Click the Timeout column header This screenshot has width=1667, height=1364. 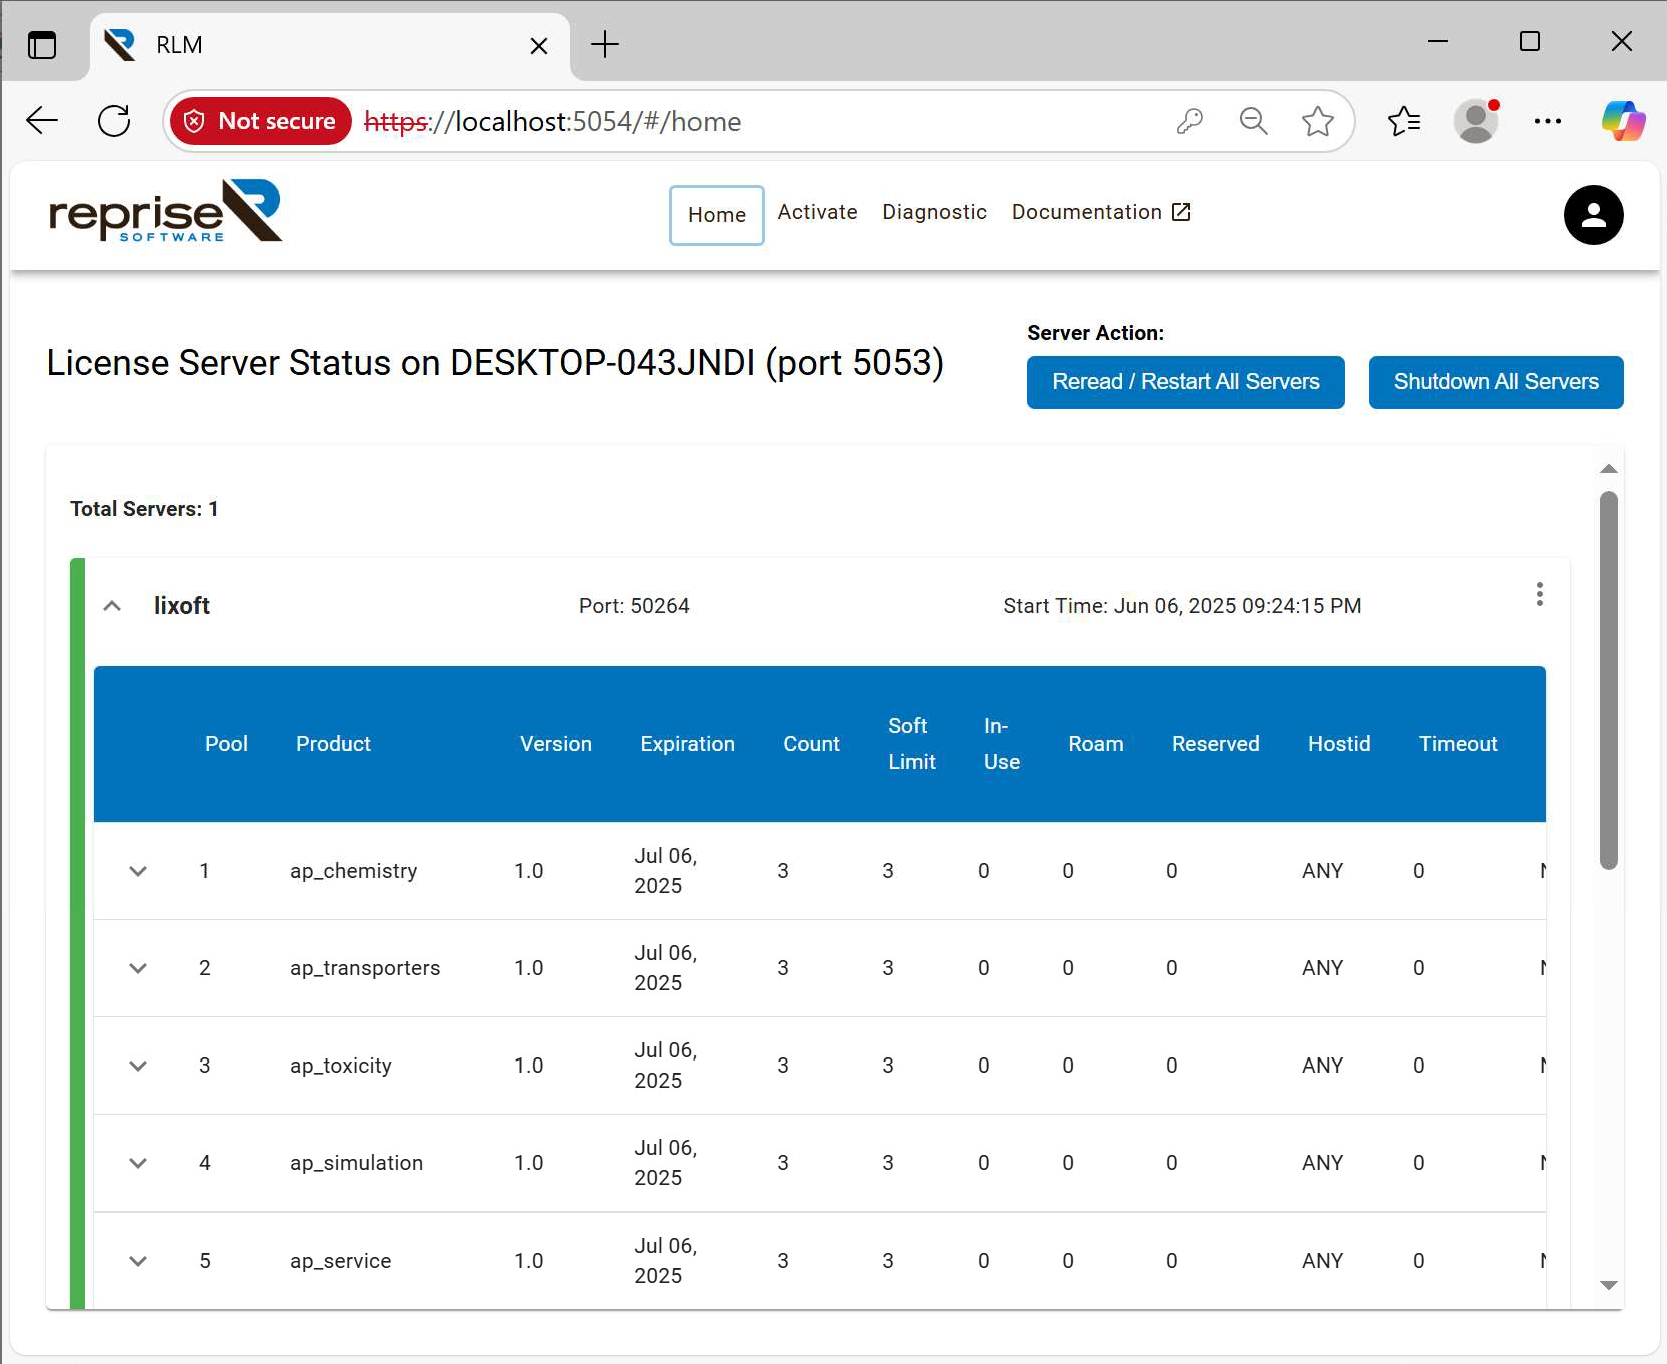point(1458,744)
